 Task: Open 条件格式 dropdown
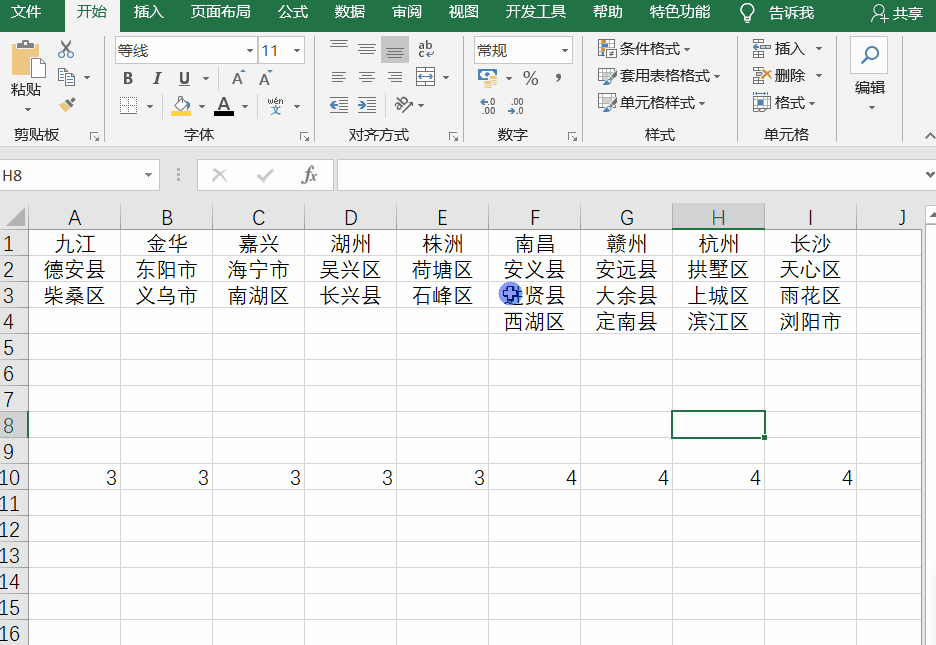coord(644,49)
